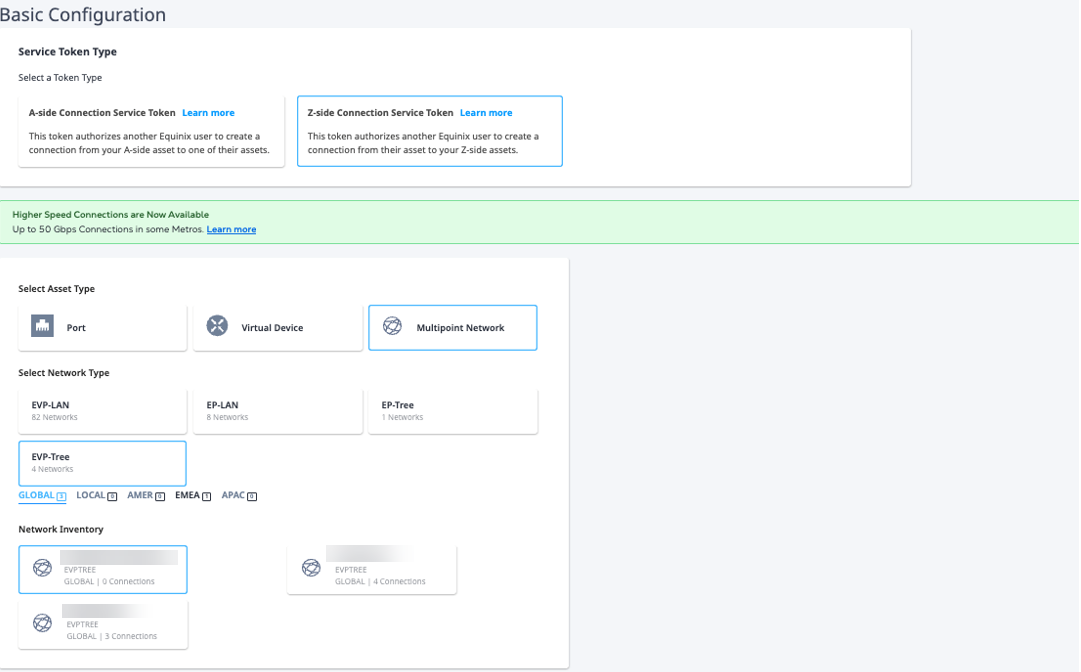
Task: Click the 'Network Inventory' heading
Action: (61, 529)
